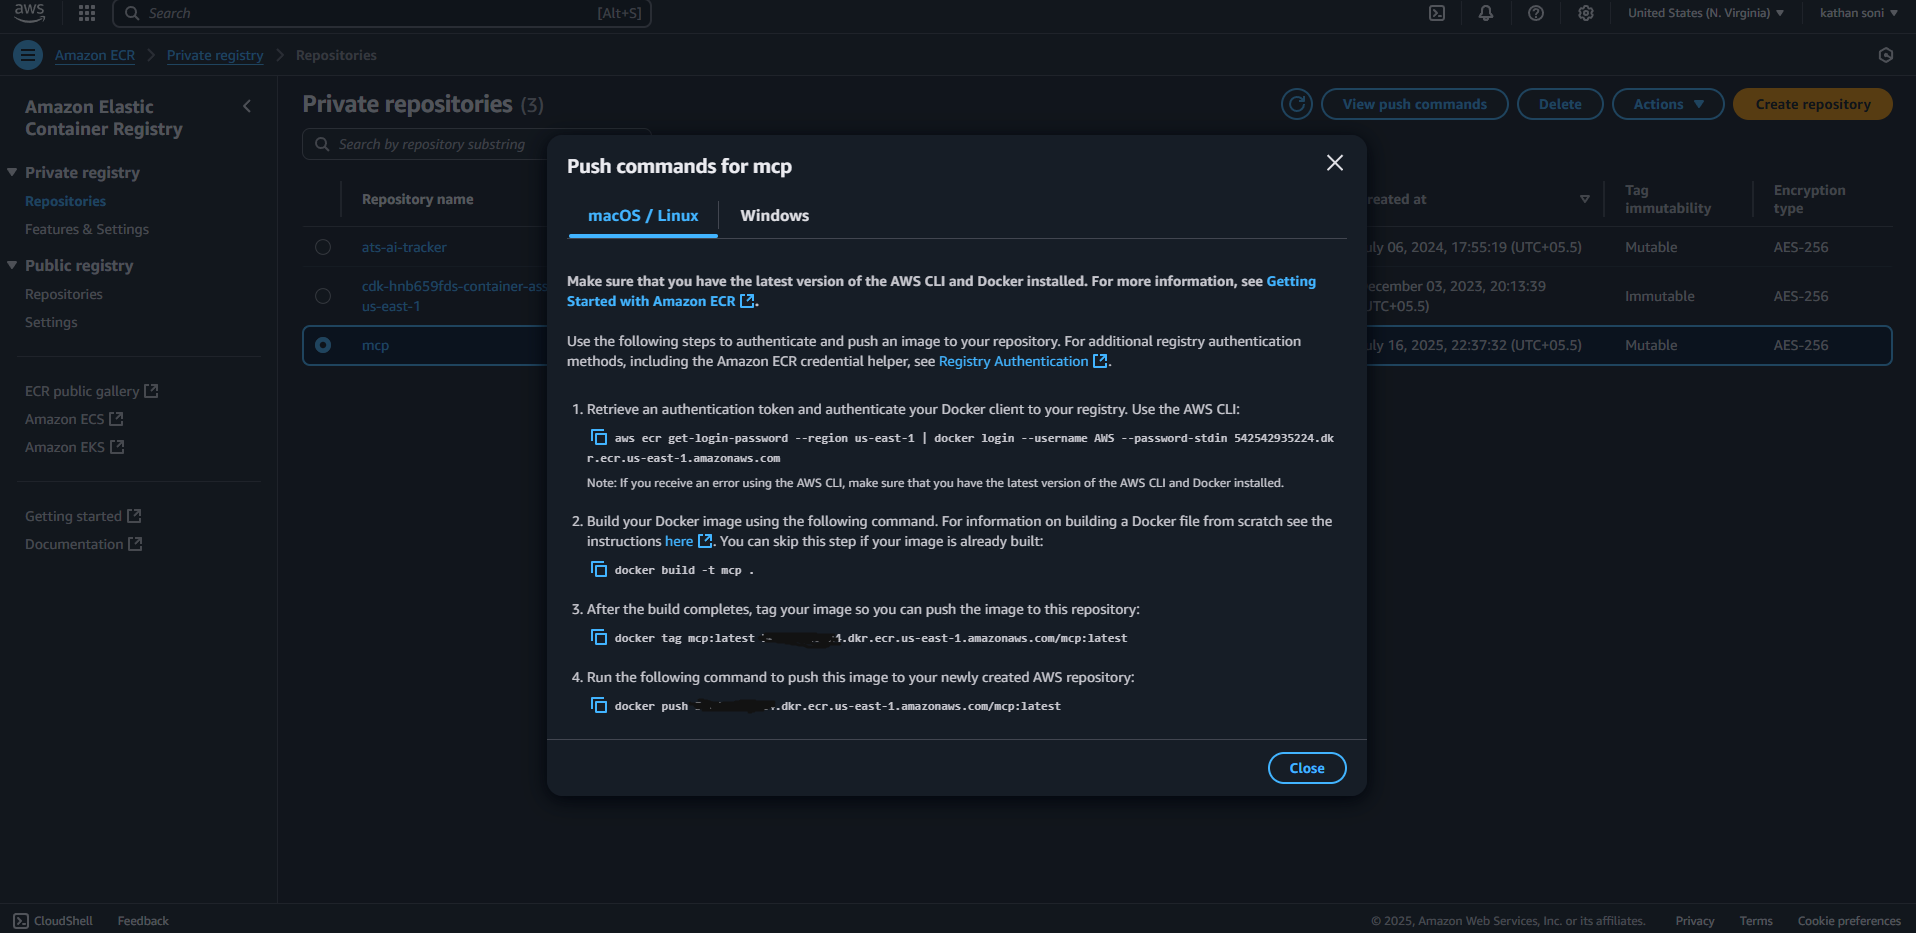Open the Registry Authentication link
1916x933 pixels.
[x=1013, y=361]
